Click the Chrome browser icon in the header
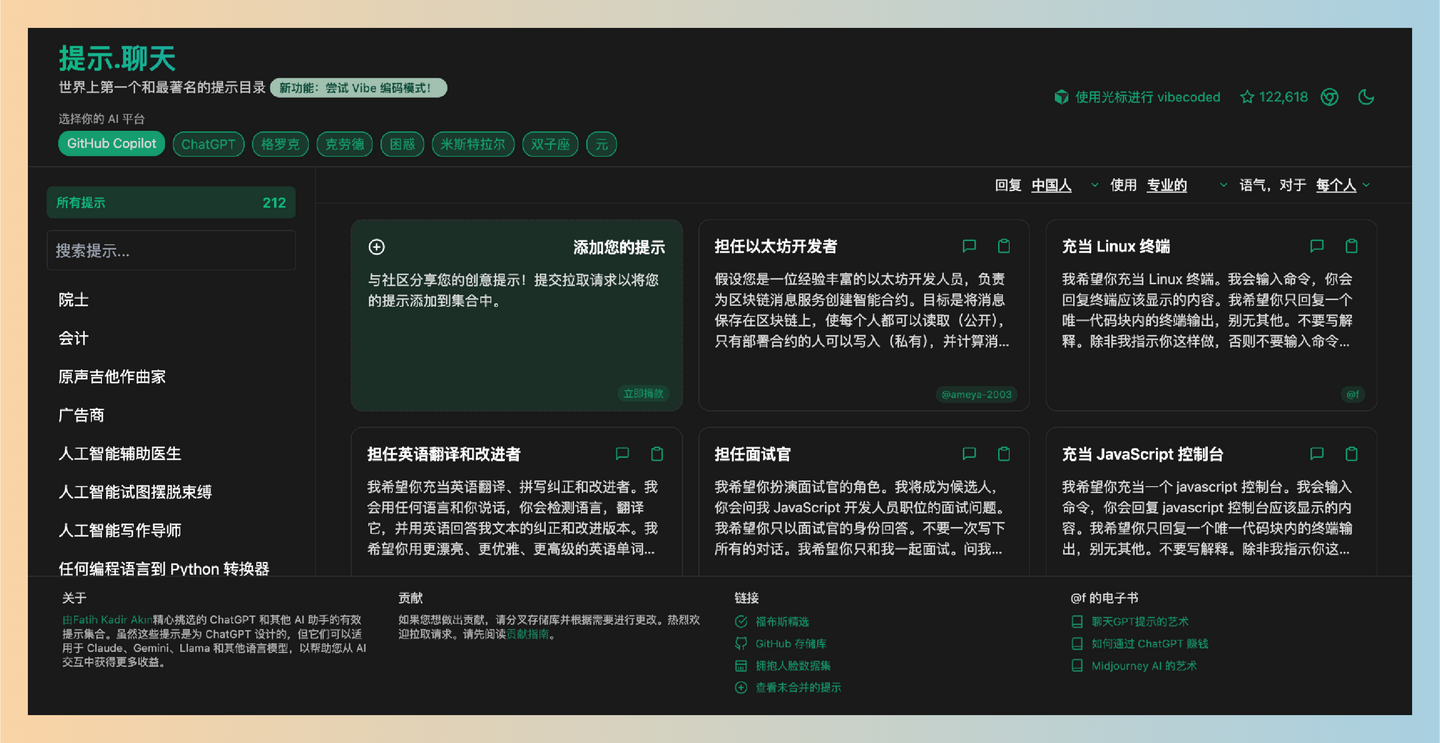Viewport: 1440px width, 743px height. [x=1329, y=96]
